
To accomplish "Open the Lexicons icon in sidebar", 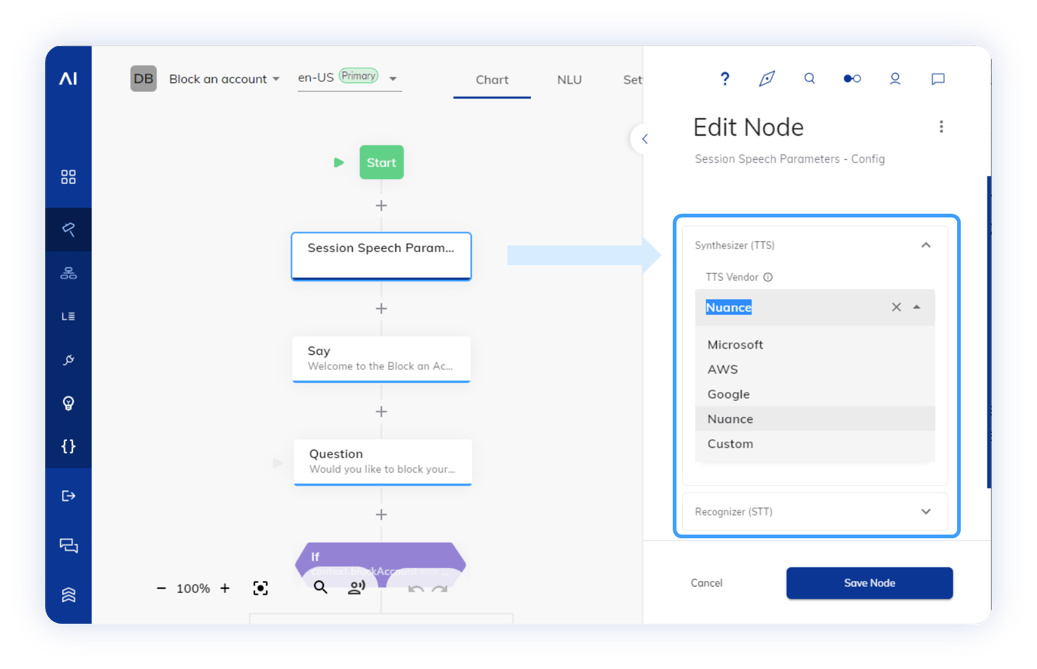I will point(68,316).
